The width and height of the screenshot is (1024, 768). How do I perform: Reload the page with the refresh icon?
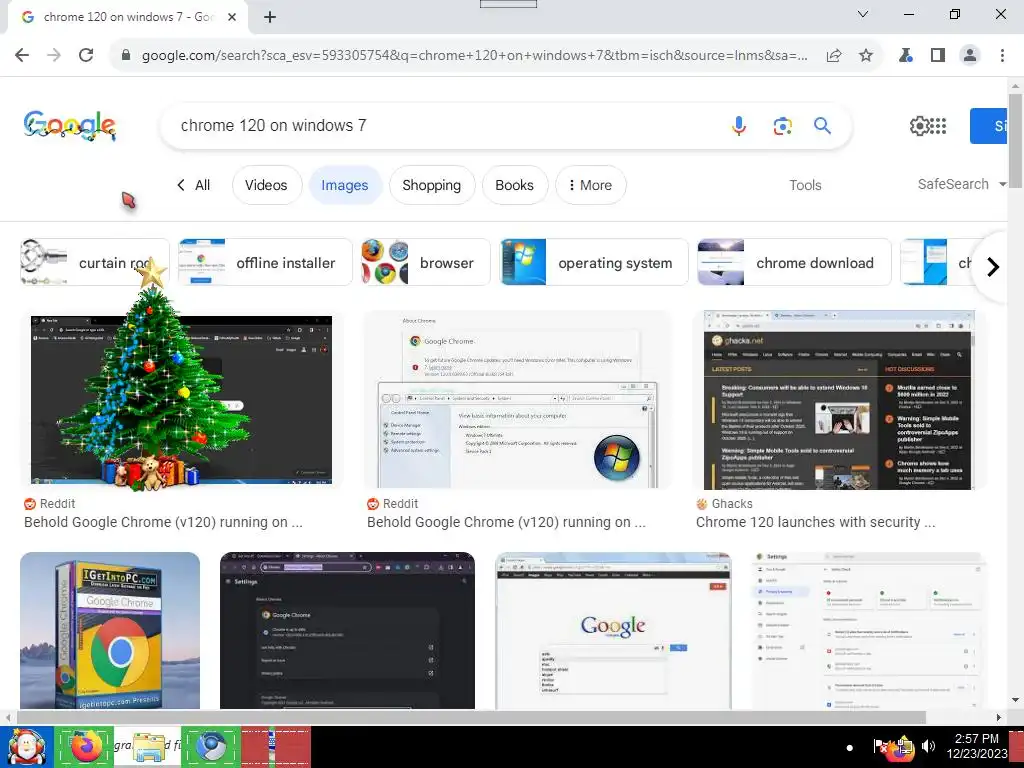86,56
